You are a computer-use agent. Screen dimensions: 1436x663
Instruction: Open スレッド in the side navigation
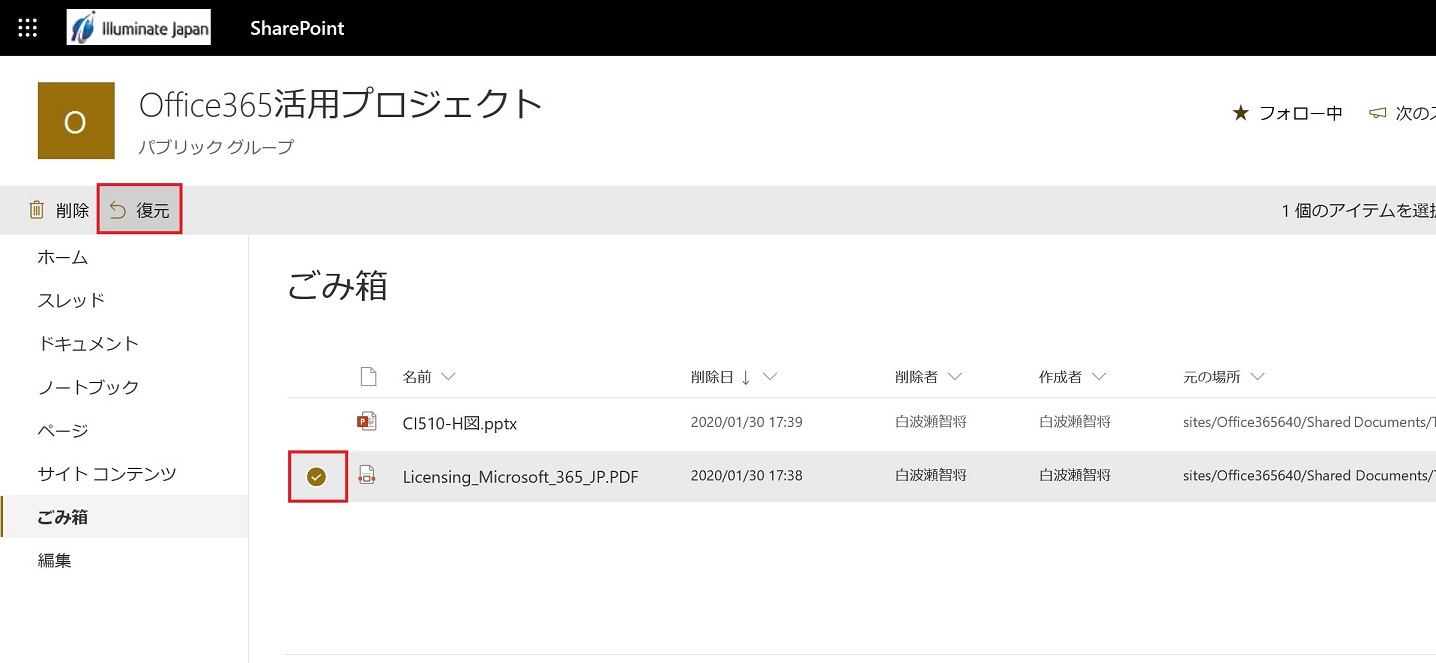71,300
